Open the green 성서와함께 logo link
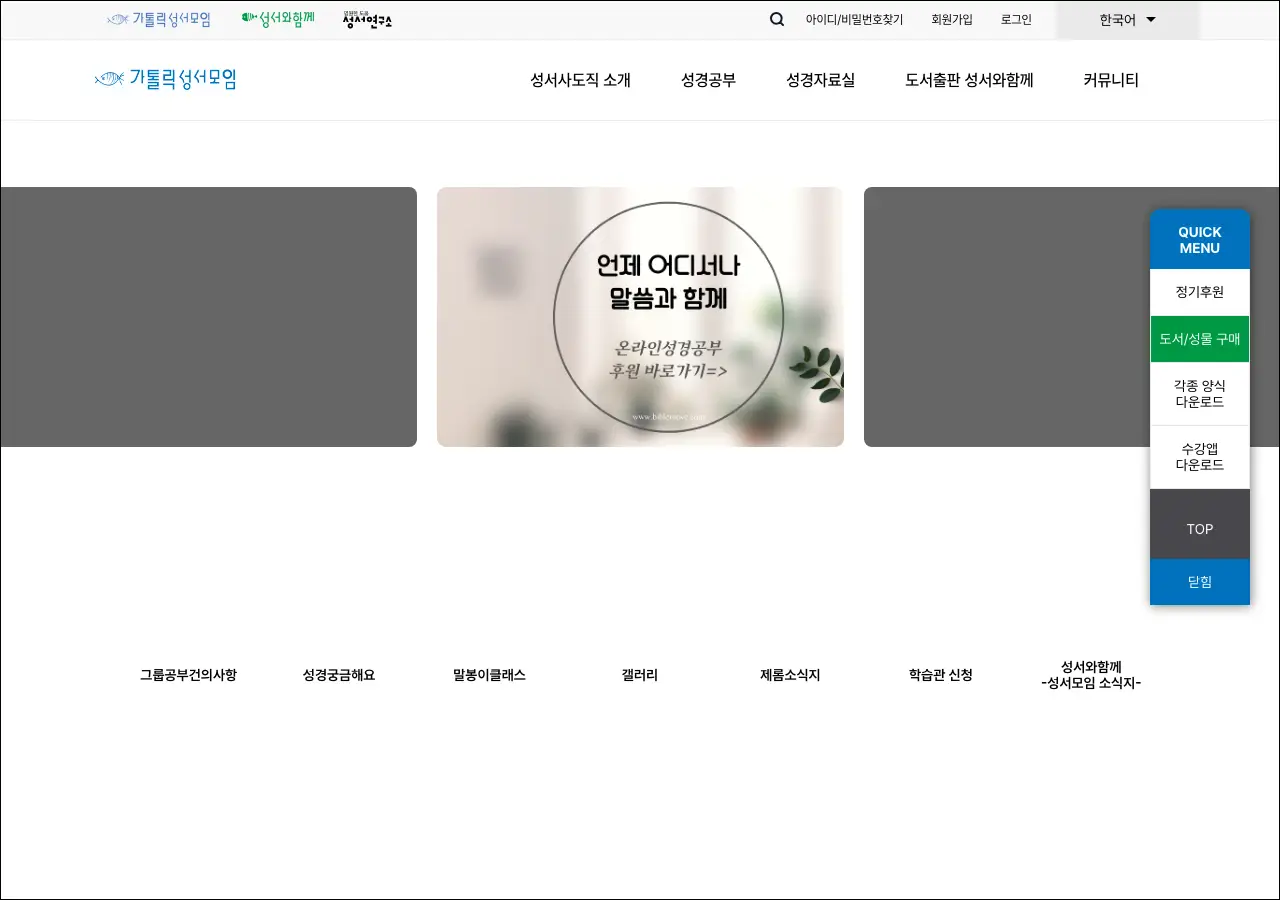Screen dimensions: 1280x900 tap(278, 19)
